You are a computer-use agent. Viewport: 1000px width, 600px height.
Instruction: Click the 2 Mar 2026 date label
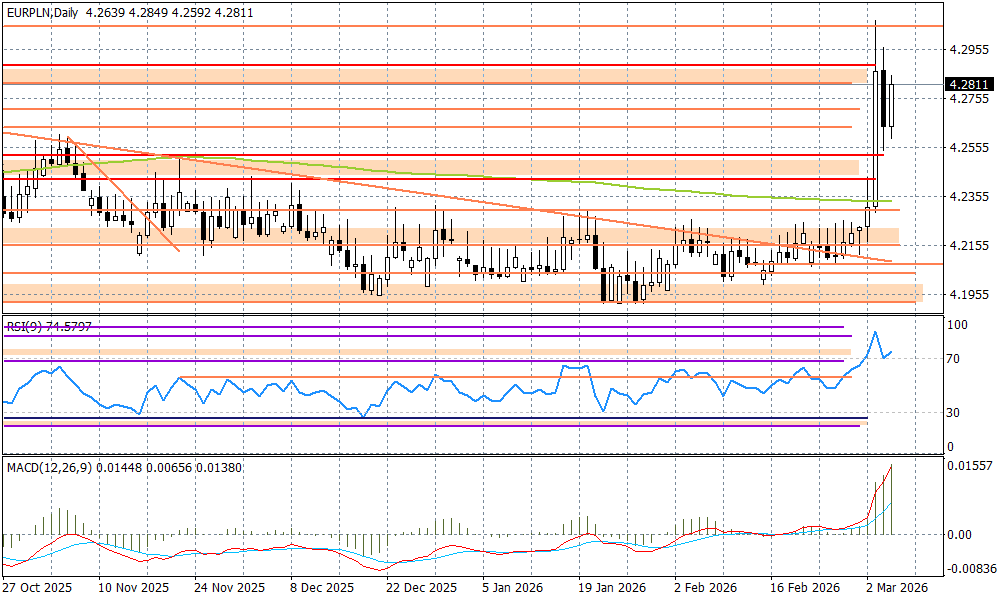895,589
